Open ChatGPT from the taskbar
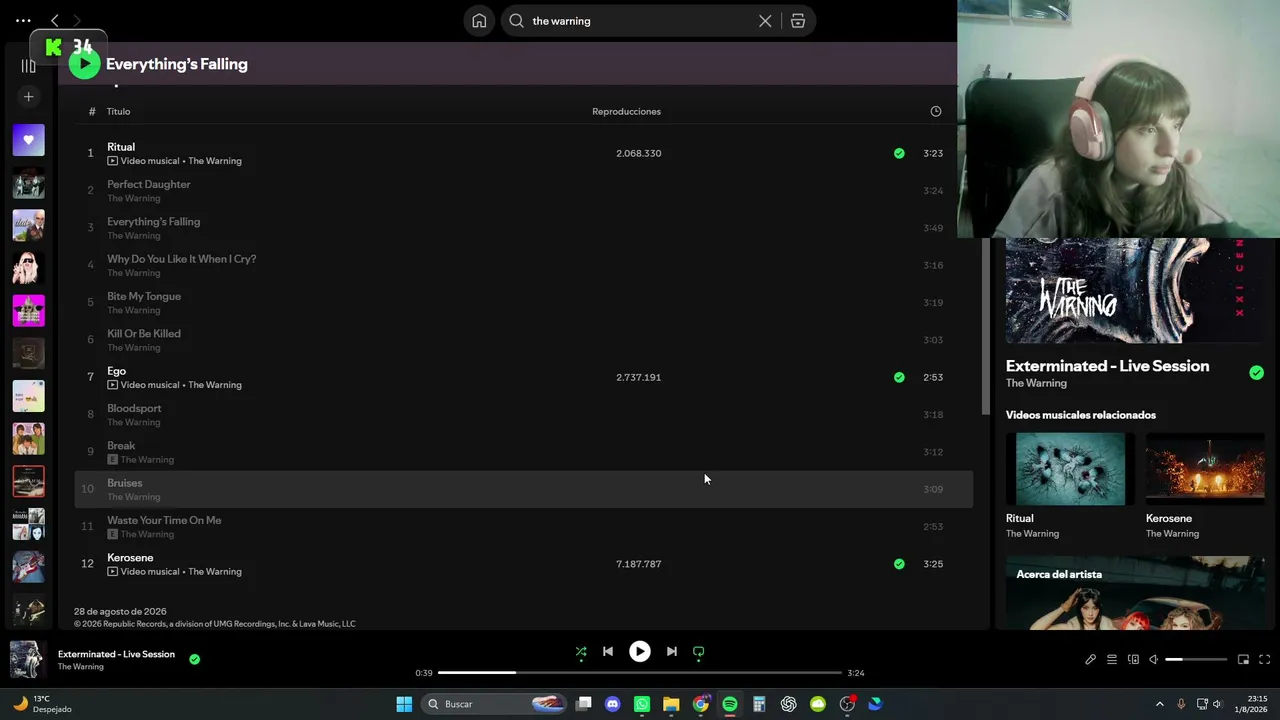Viewport: 1280px width, 720px height. [x=789, y=704]
